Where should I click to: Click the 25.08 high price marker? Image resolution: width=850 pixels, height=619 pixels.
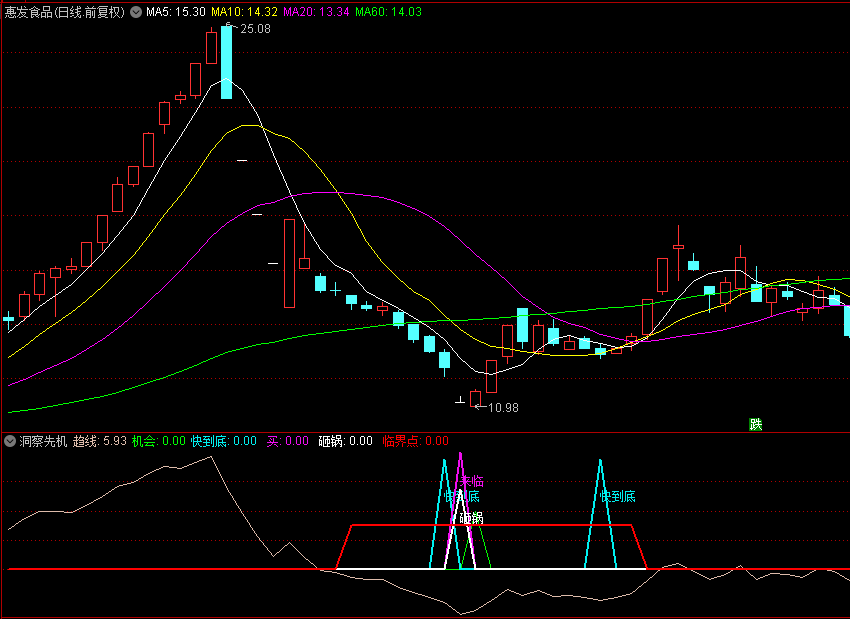click(x=255, y=29)
